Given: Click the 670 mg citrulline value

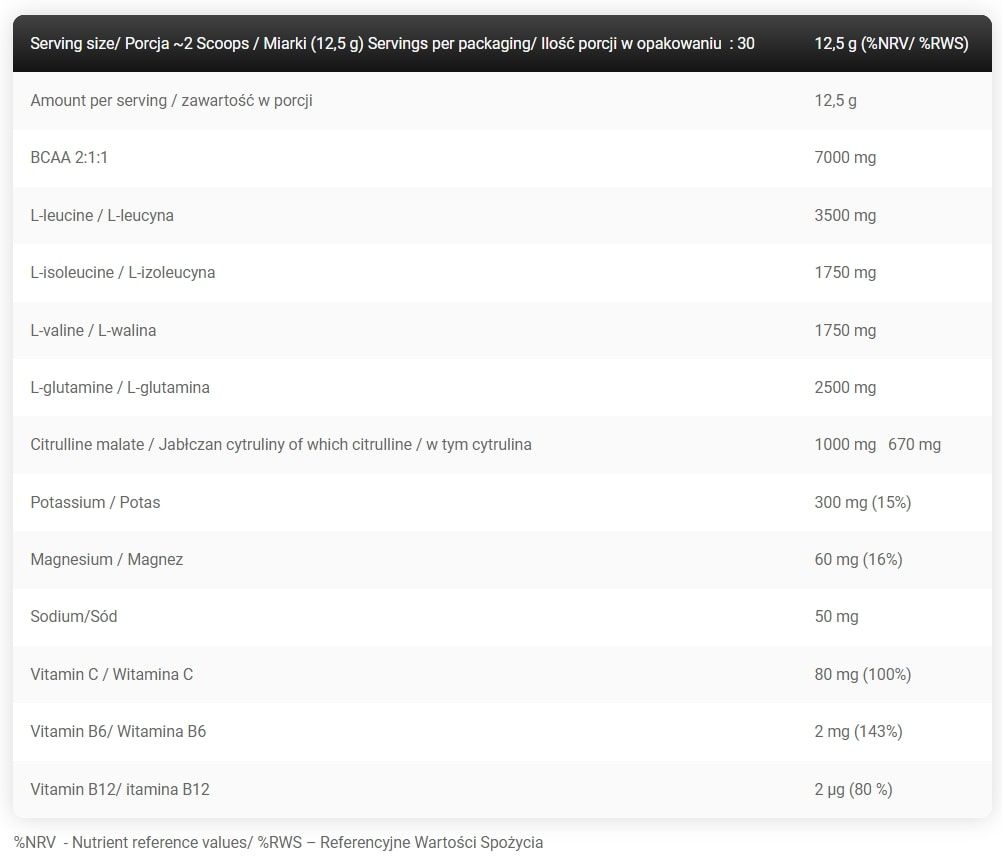Looking at the screenshot, I should [x=914, y=444].
